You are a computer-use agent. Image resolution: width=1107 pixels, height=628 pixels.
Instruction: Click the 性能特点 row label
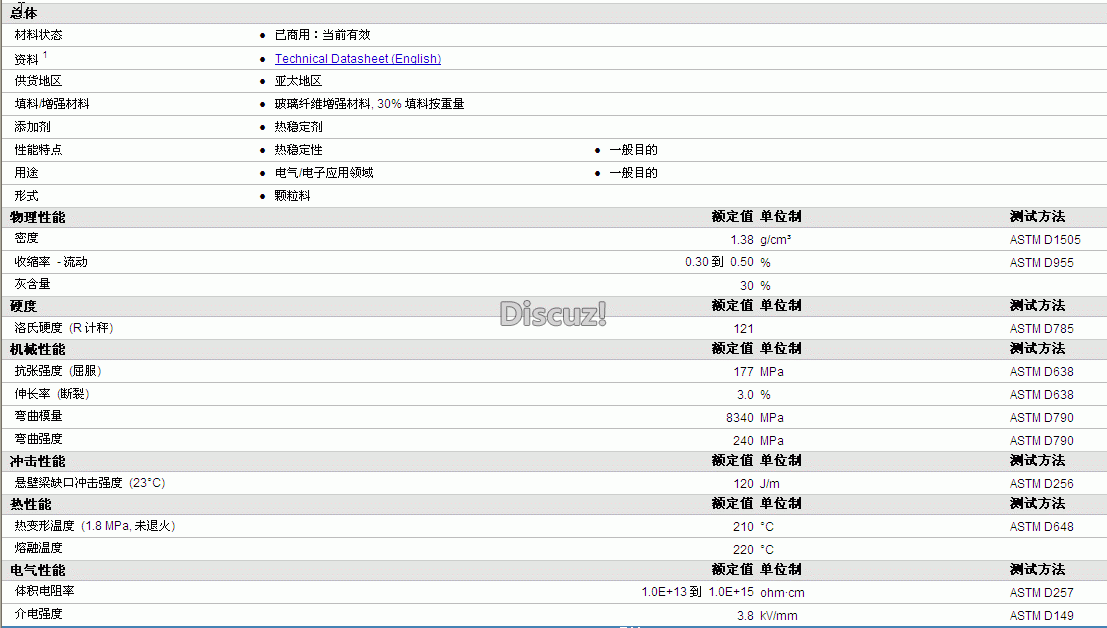click(x=38, y=150)
